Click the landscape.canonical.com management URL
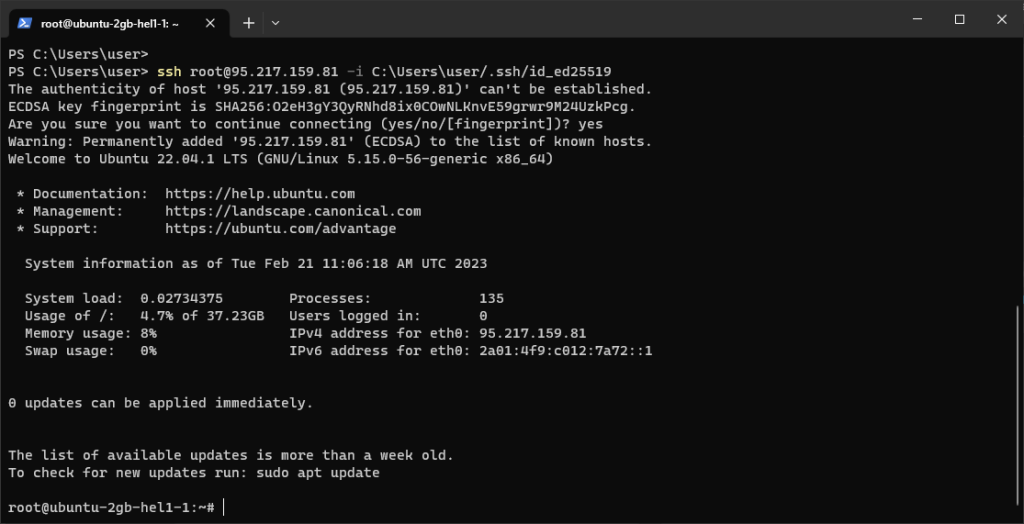The width and height of the screenshot is (1024, 524). point(292,211)
